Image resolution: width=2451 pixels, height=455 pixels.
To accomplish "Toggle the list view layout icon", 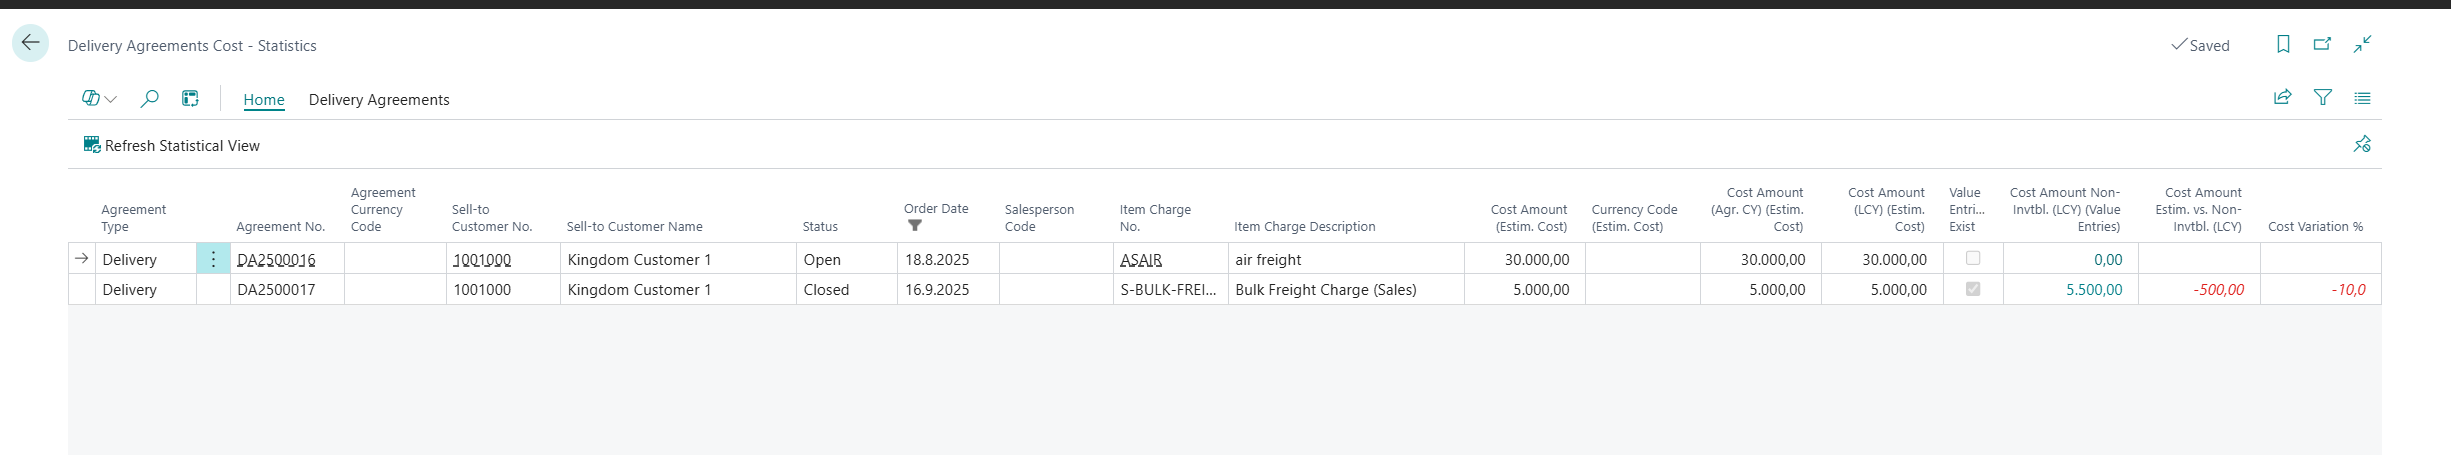I will (2362, 98).
